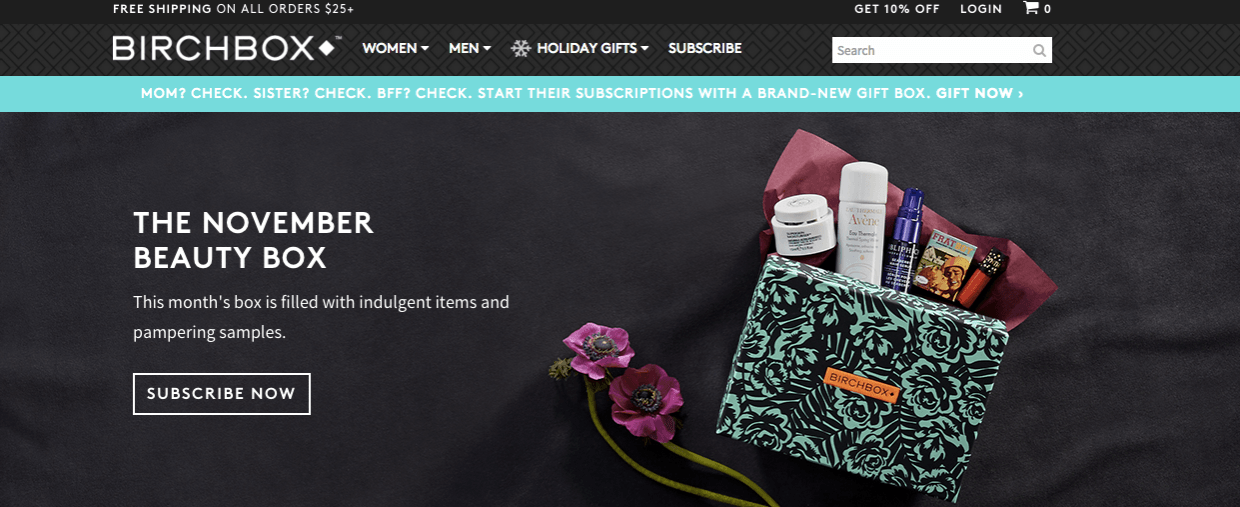This screenshot has height=507, width=1240.
Task: Click the Subscribe Now button
Action: click(x=222, y=394)
